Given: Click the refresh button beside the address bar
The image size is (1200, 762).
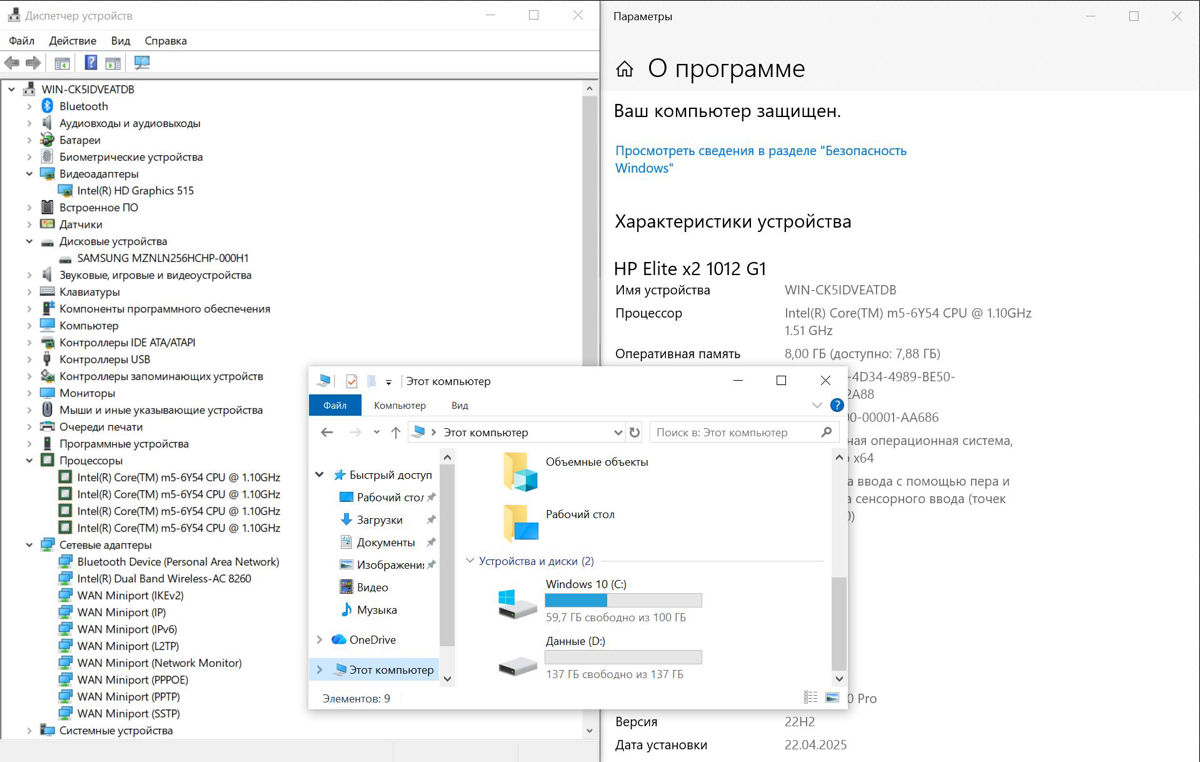Looking at the screenshot, I should [x=634, y=433].
